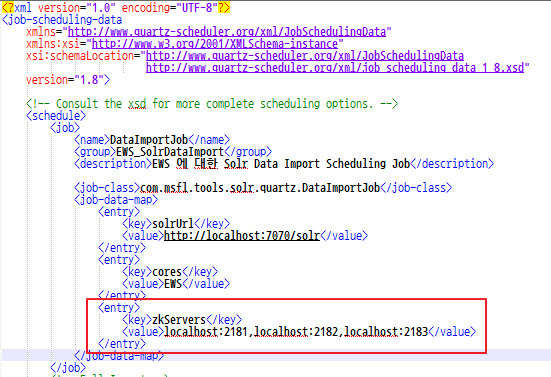The image size is (551, 377).
Task: Click the DataImportJob name text
Action: point(149,140)
